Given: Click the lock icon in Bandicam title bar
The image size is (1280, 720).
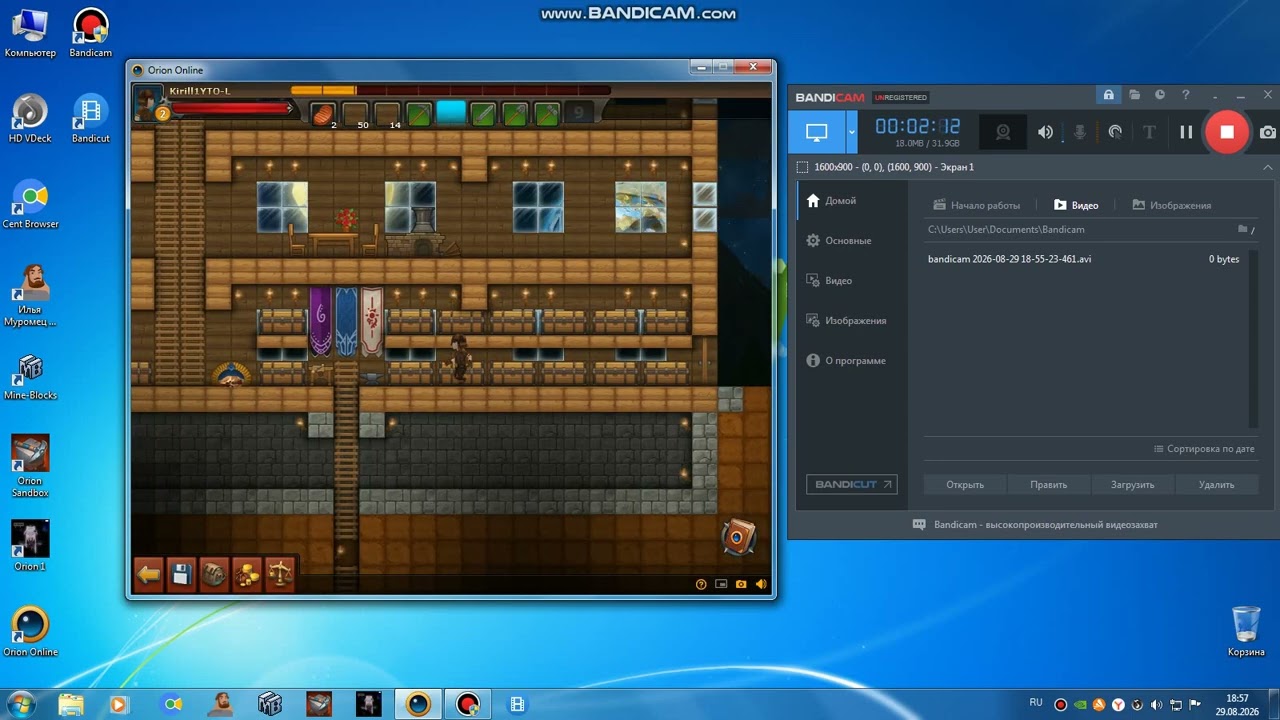Looking at the screenshot, I should pos(1108,95).
